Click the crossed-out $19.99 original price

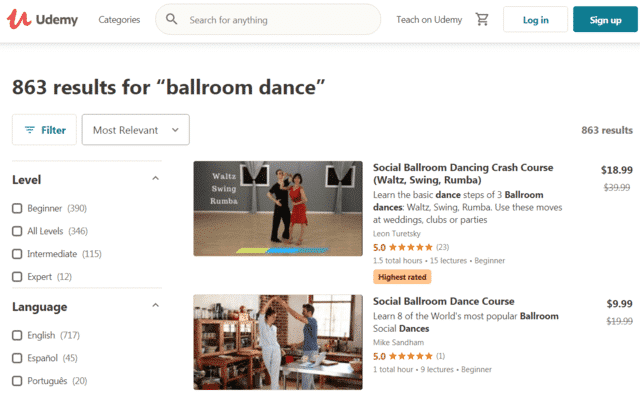pyautogui.click(x=619, y=321)
